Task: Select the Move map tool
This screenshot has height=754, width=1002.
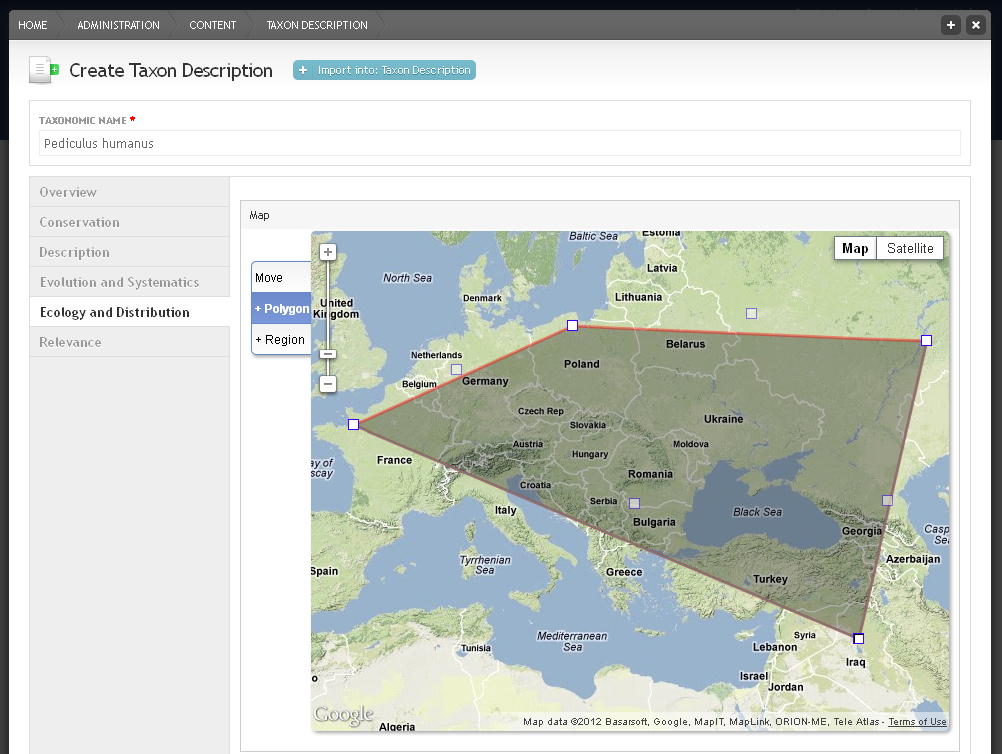Action: click(281, 277)
